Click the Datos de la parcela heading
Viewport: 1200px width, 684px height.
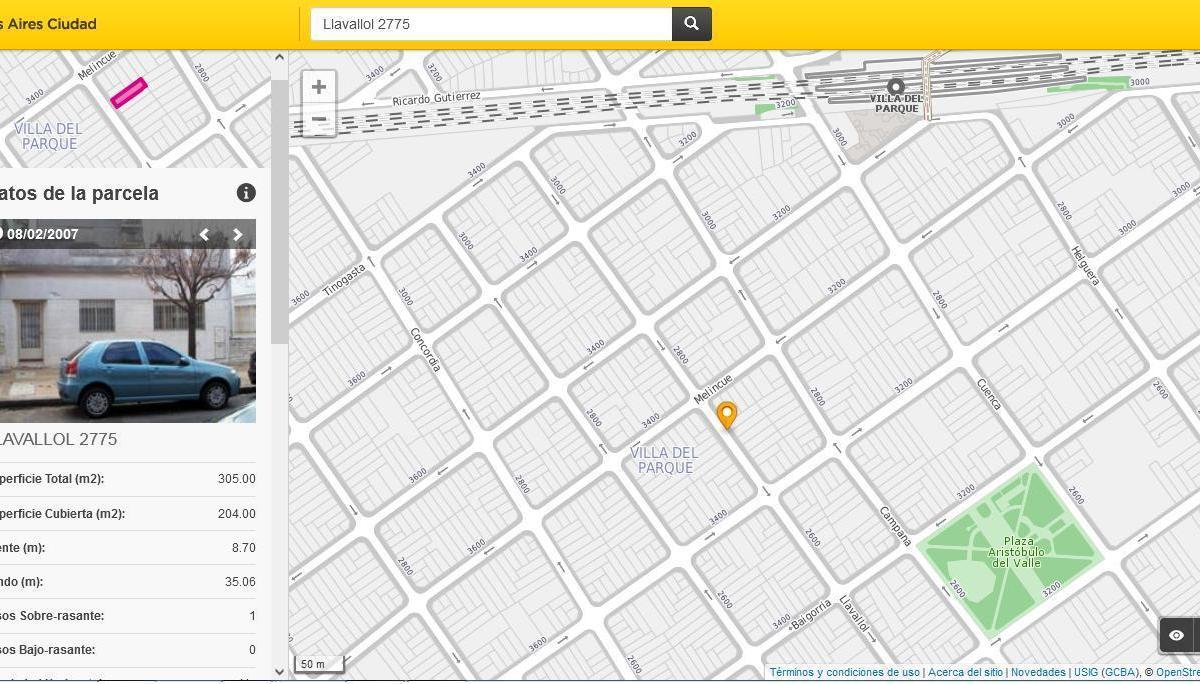point(79,193)
